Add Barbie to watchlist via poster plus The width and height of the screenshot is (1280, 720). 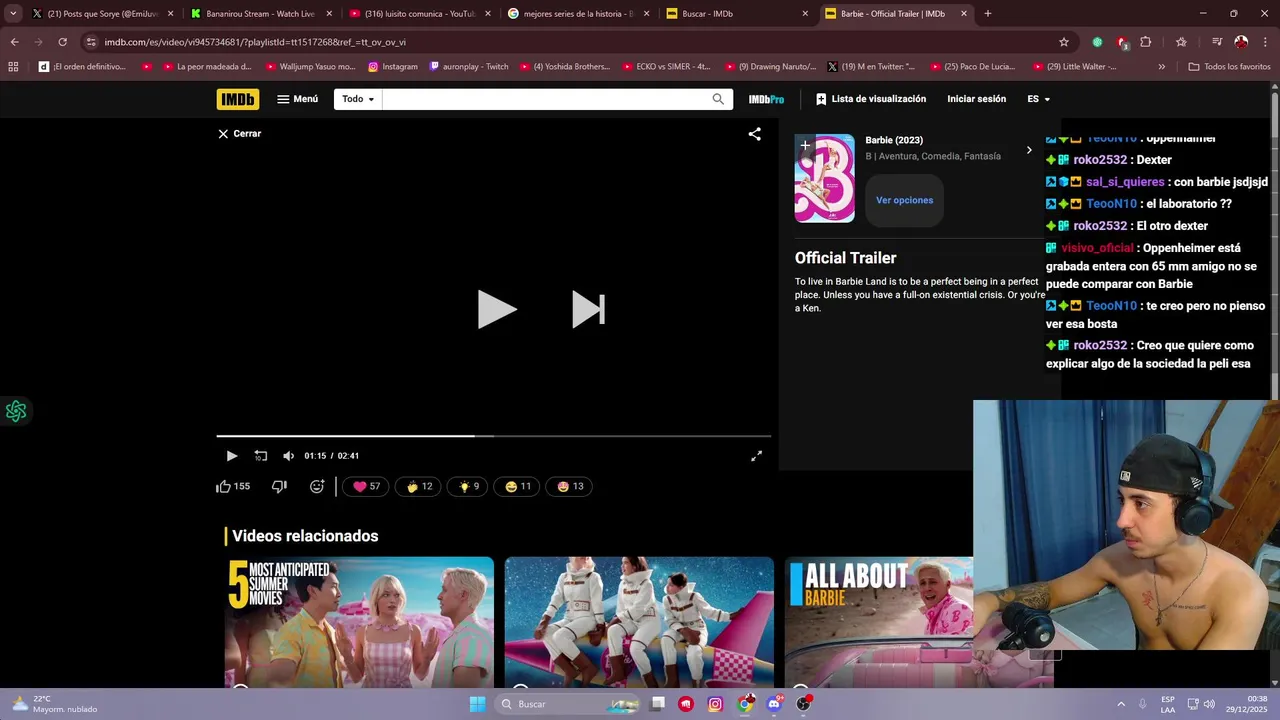click(805, 146)
